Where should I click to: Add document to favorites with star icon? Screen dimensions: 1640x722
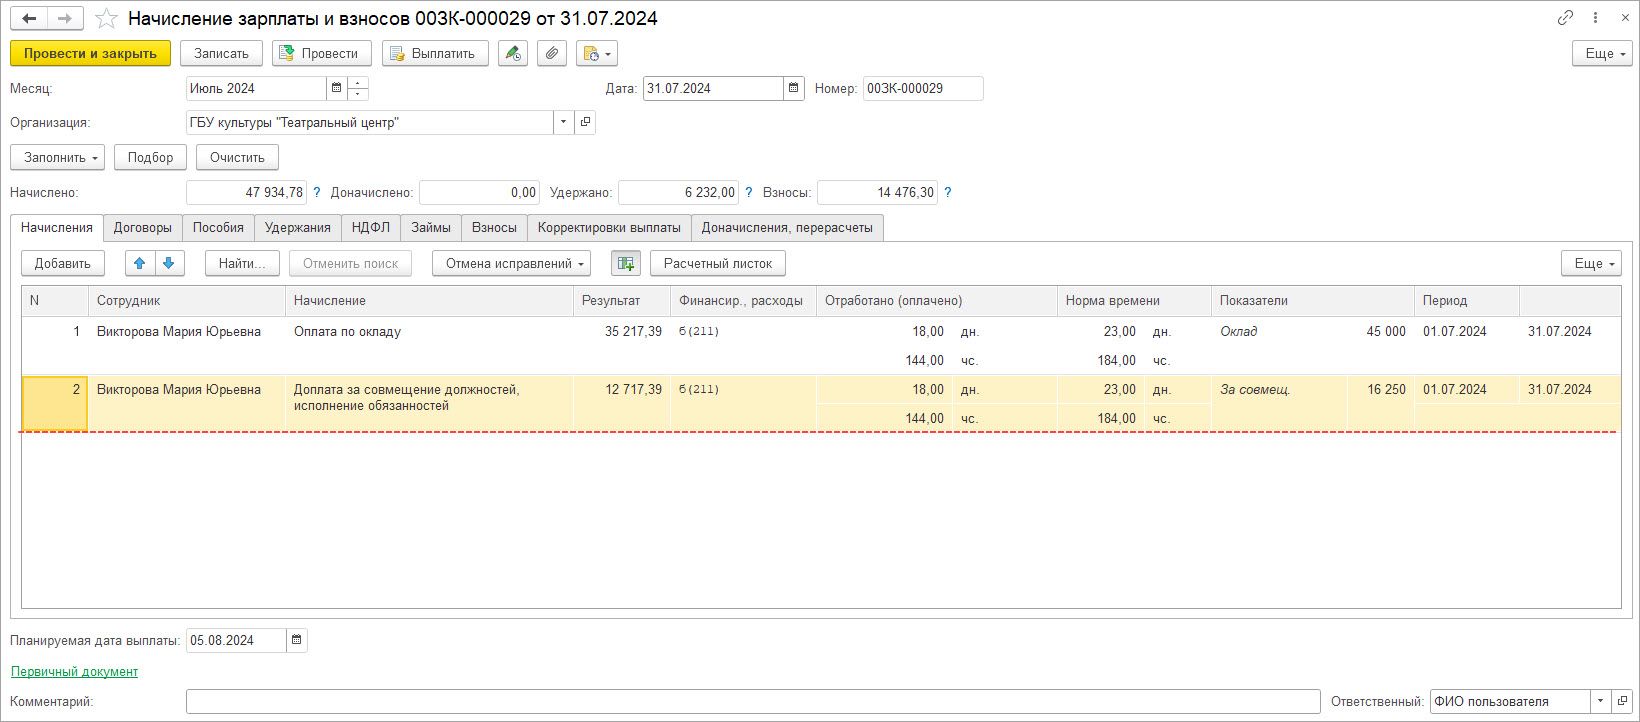(x=106, y=19)
